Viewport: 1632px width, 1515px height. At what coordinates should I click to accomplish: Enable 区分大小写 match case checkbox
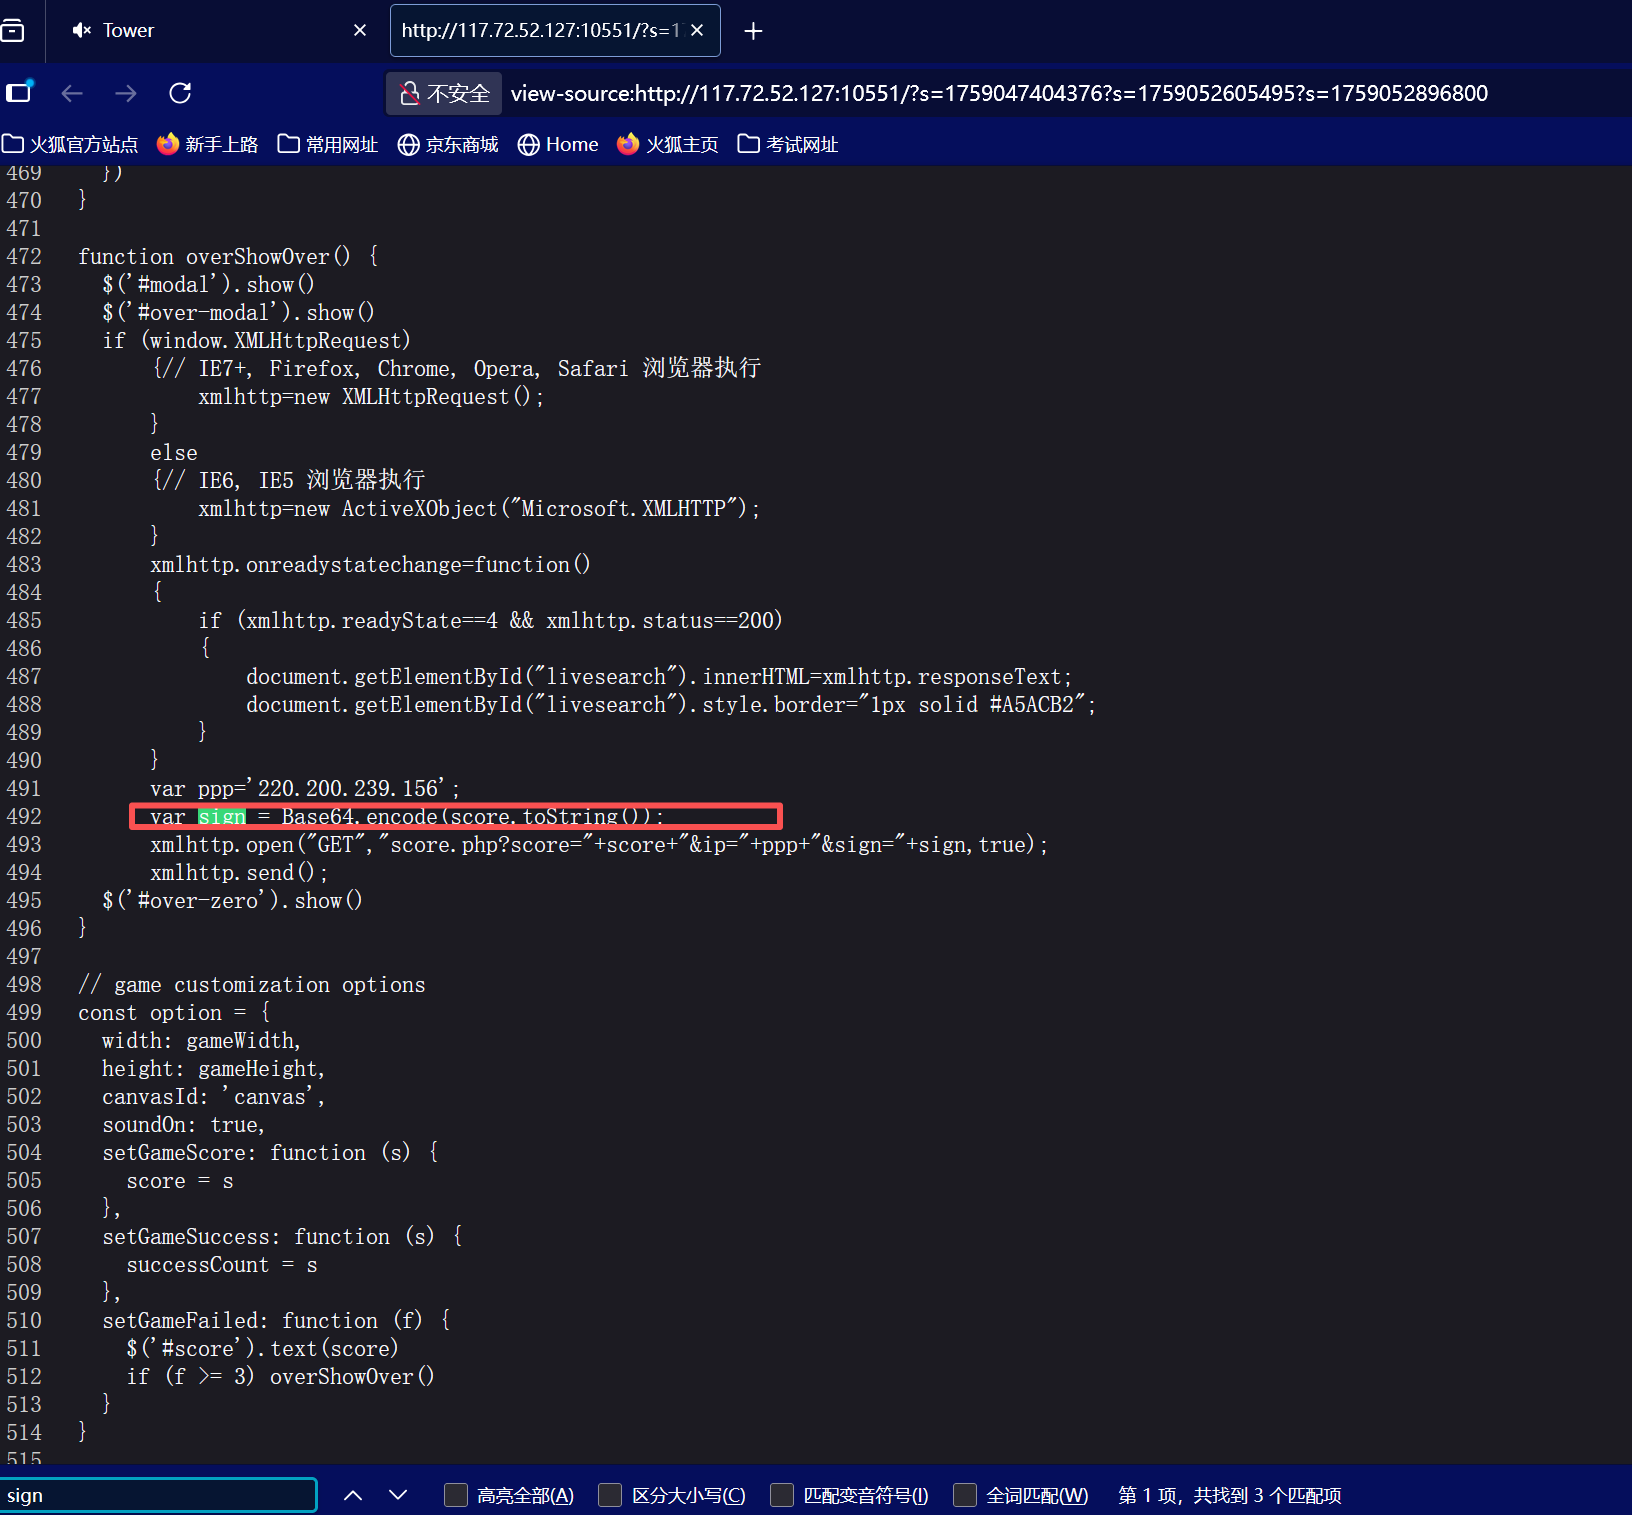(x=610, y=1495)
